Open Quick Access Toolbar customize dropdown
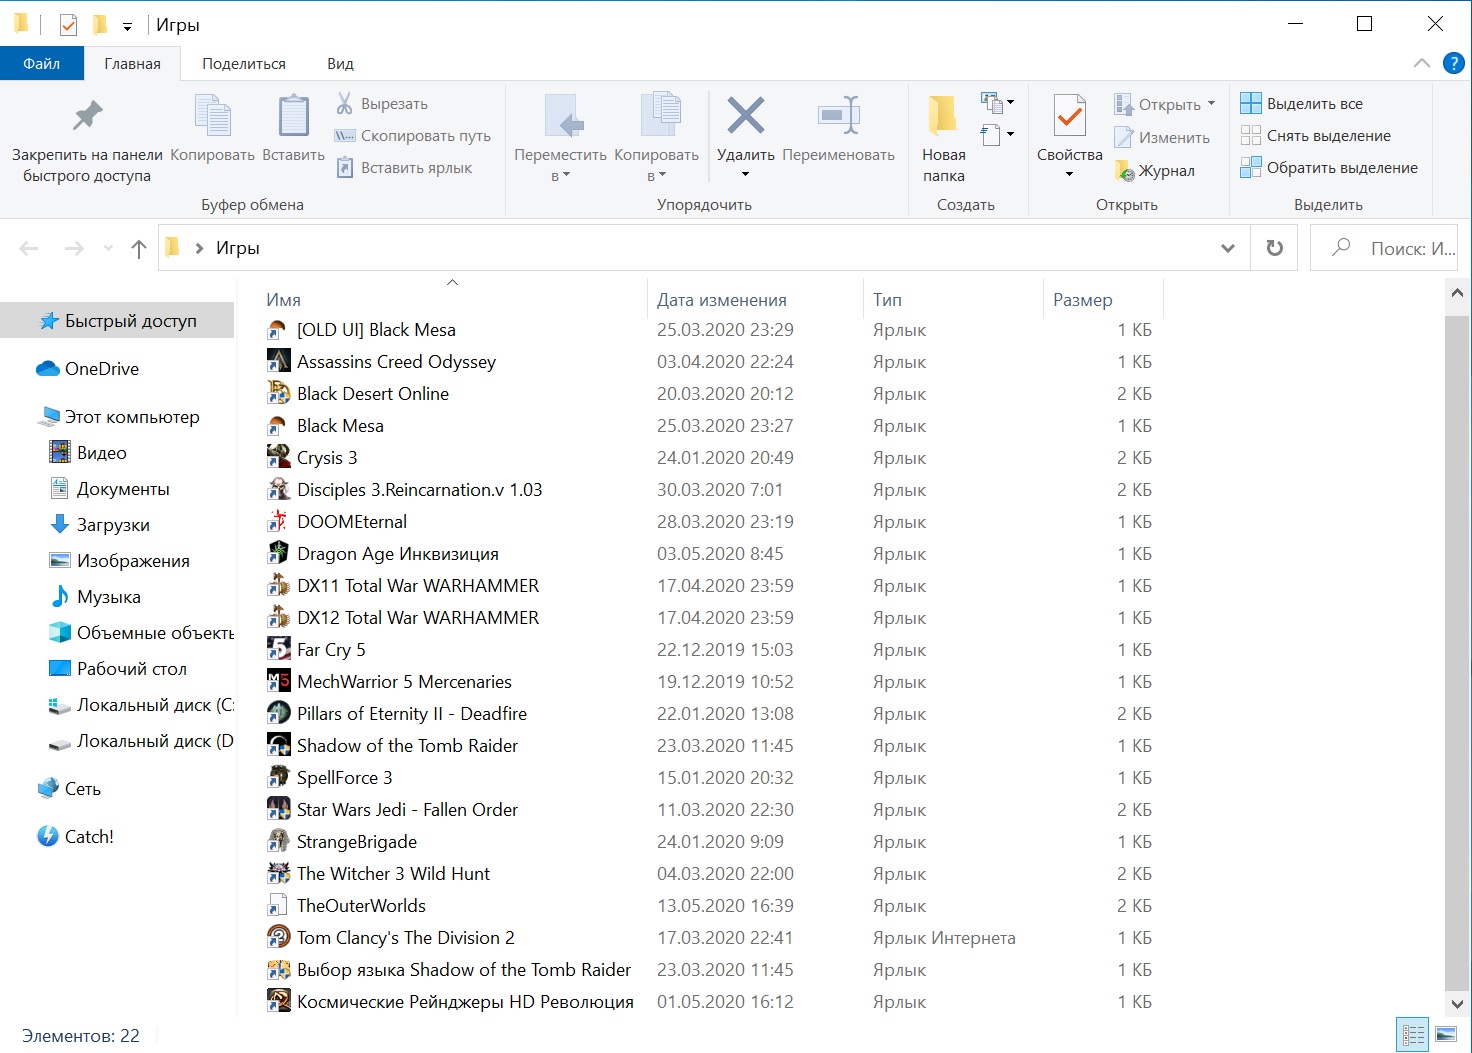 click(127, 26)
